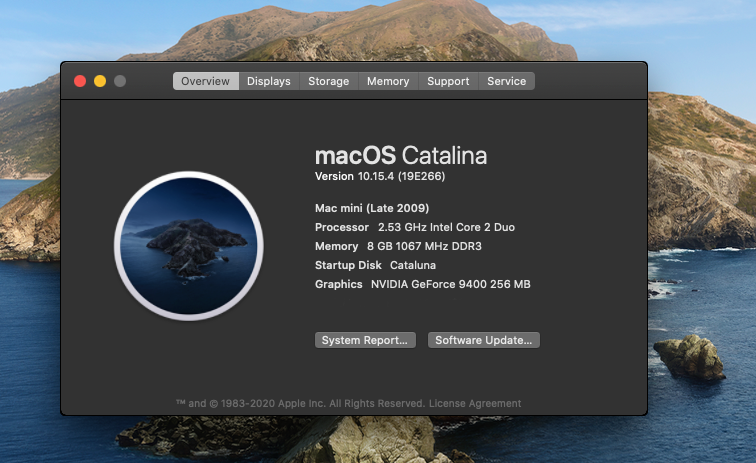This screenshot has width=756, height=463.
Task: Click the 2.53 GHz Intel Core 2 Duo value
Action: pyautogui.click(x=446, y=227)
